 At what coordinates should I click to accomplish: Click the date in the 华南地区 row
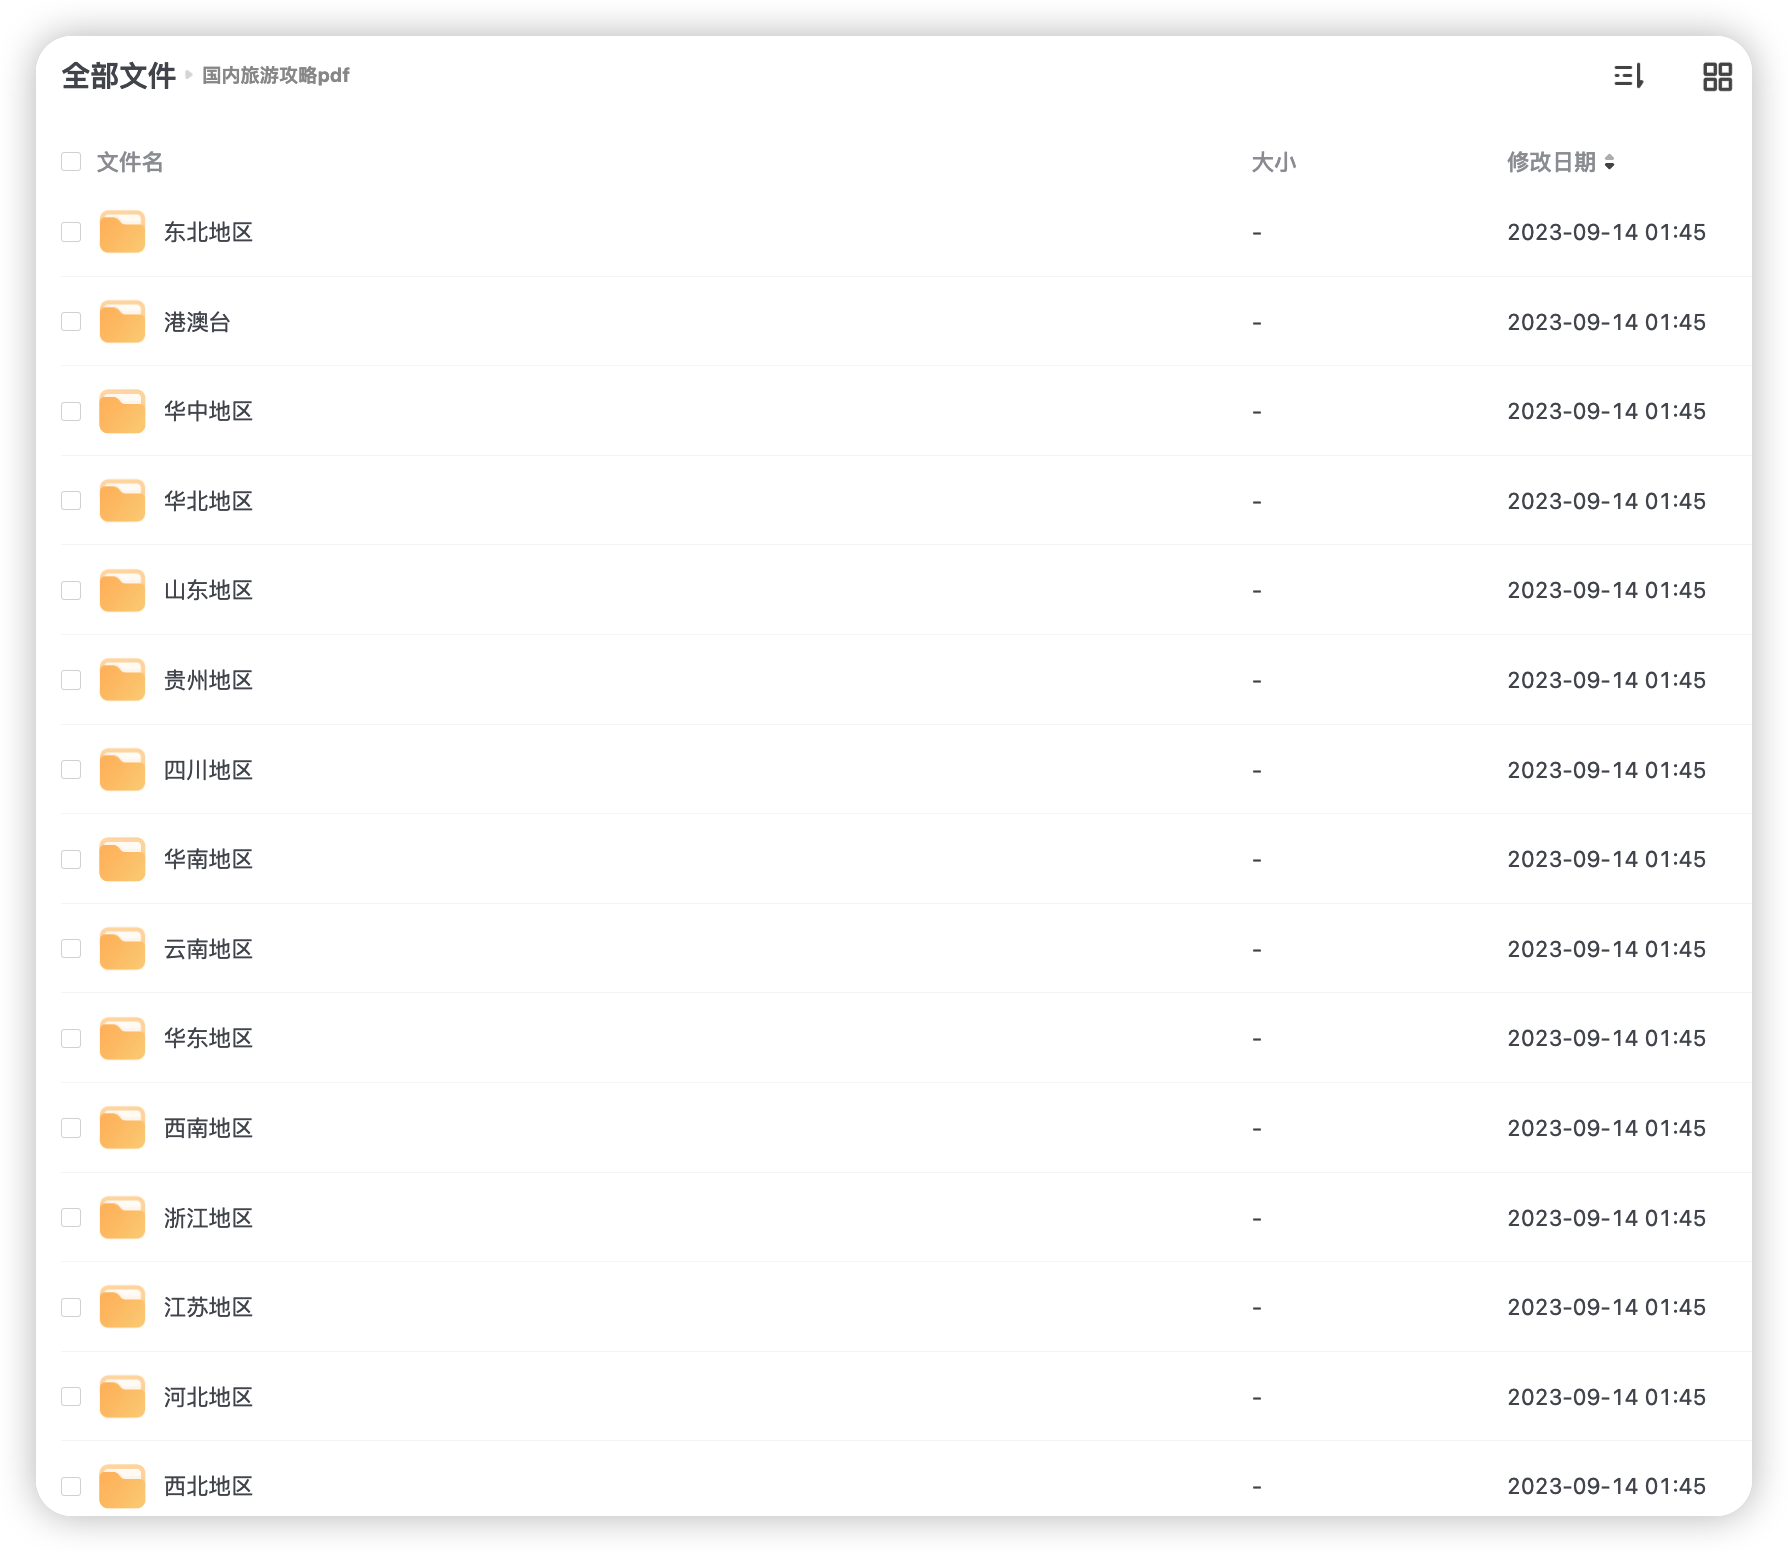coord(1606,859)
